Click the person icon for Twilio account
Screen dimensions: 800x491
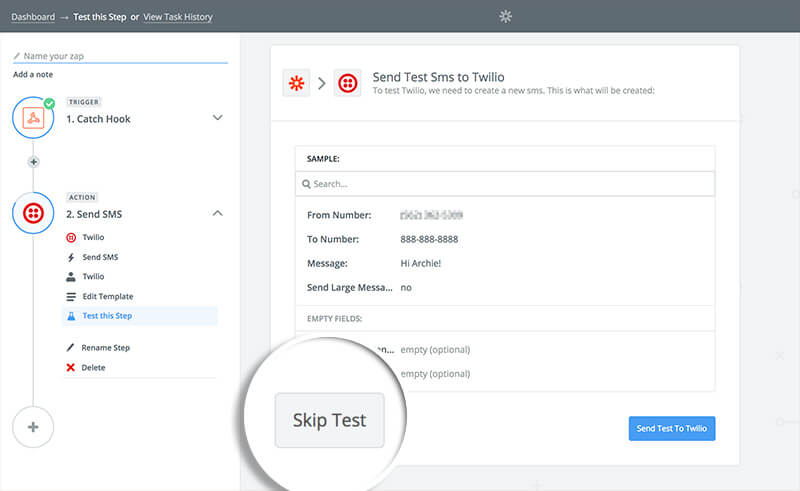71,277
